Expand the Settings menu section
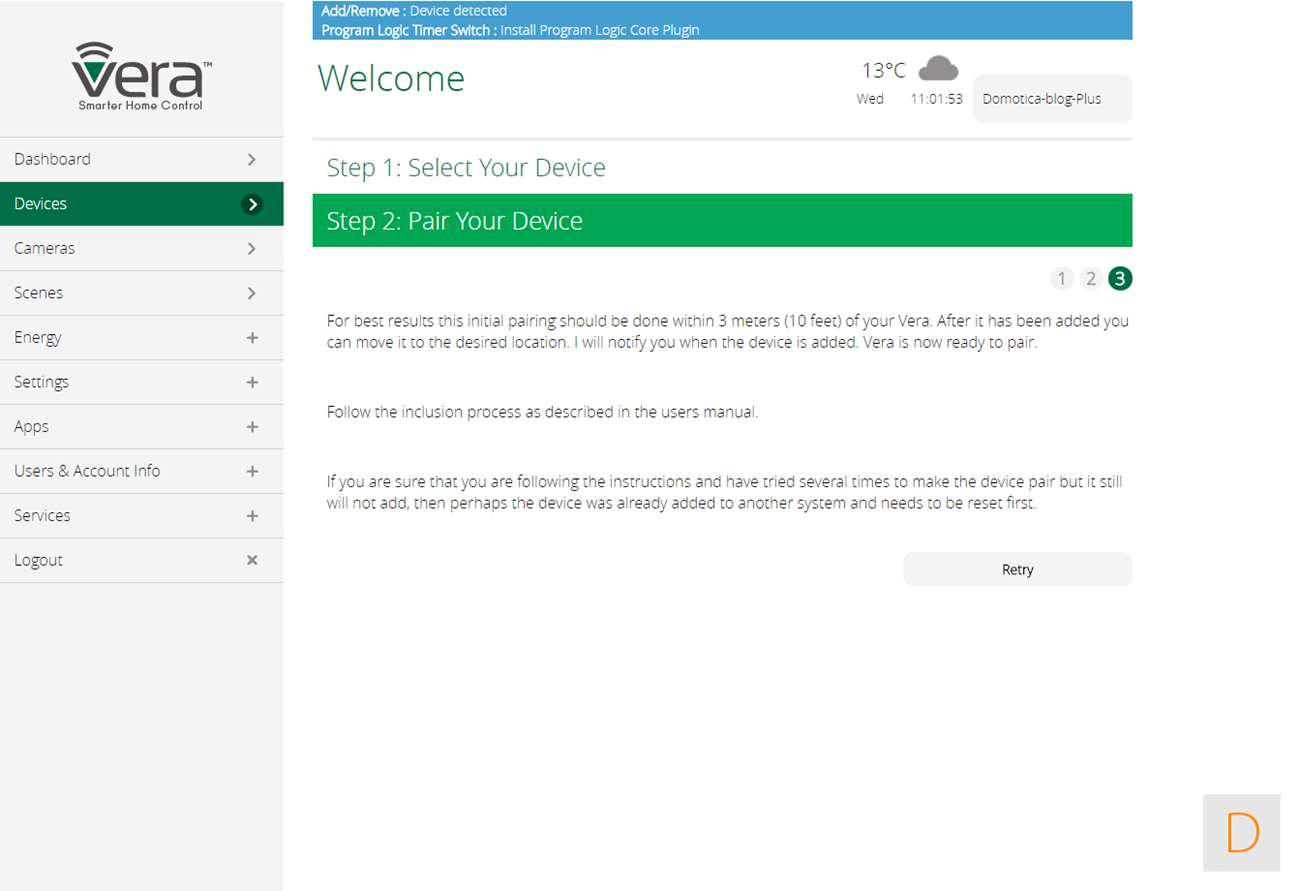Screen dimensions: 1300x891 (x=141, y=382)
